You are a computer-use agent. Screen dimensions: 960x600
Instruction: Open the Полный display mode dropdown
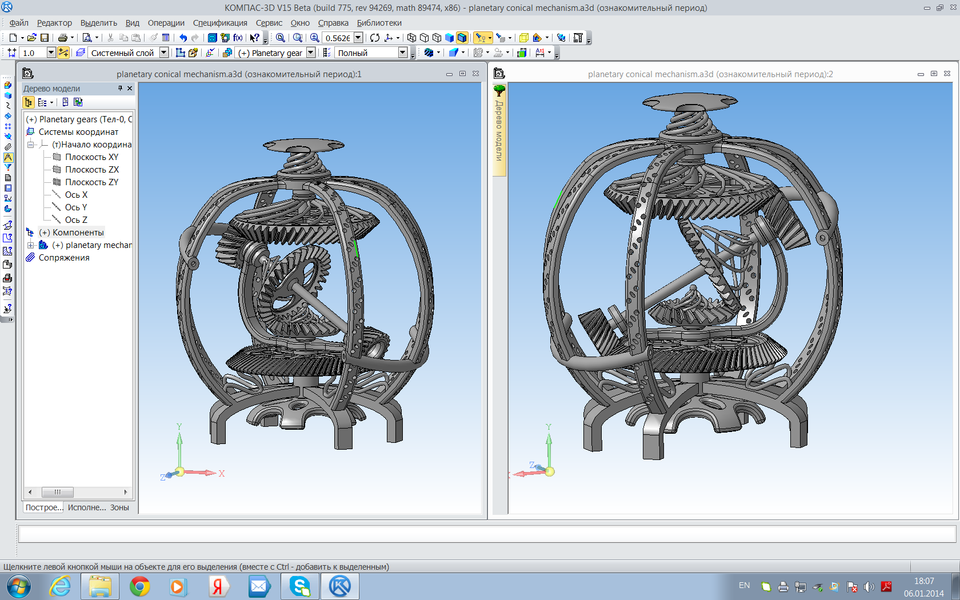[x=403, y=51]
